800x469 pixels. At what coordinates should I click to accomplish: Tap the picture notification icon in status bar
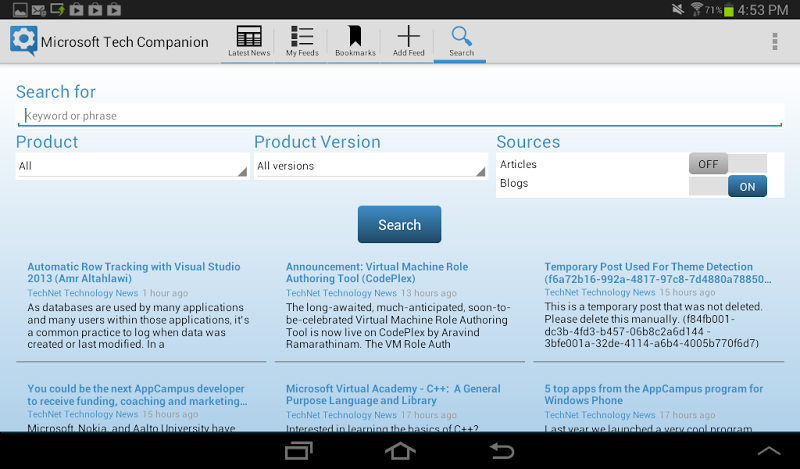20,9
